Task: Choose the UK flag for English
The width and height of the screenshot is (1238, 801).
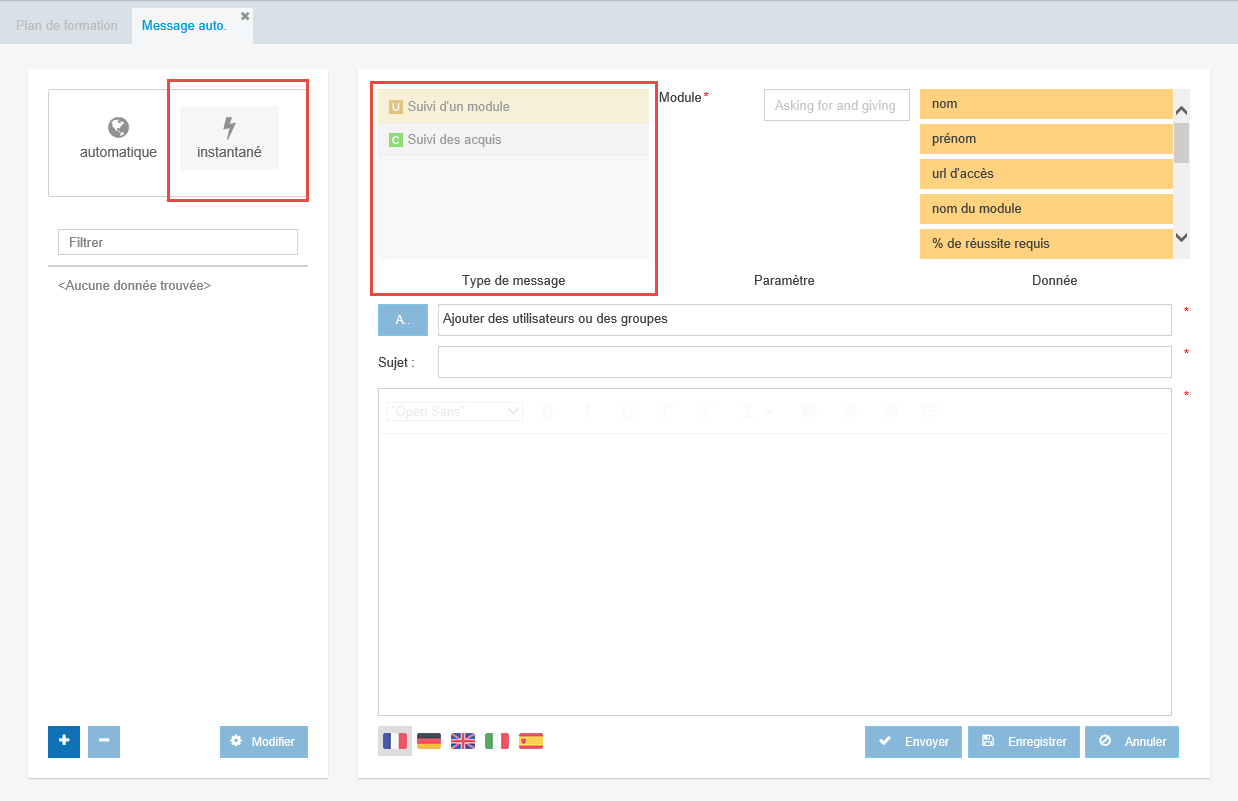Action: 463,741
